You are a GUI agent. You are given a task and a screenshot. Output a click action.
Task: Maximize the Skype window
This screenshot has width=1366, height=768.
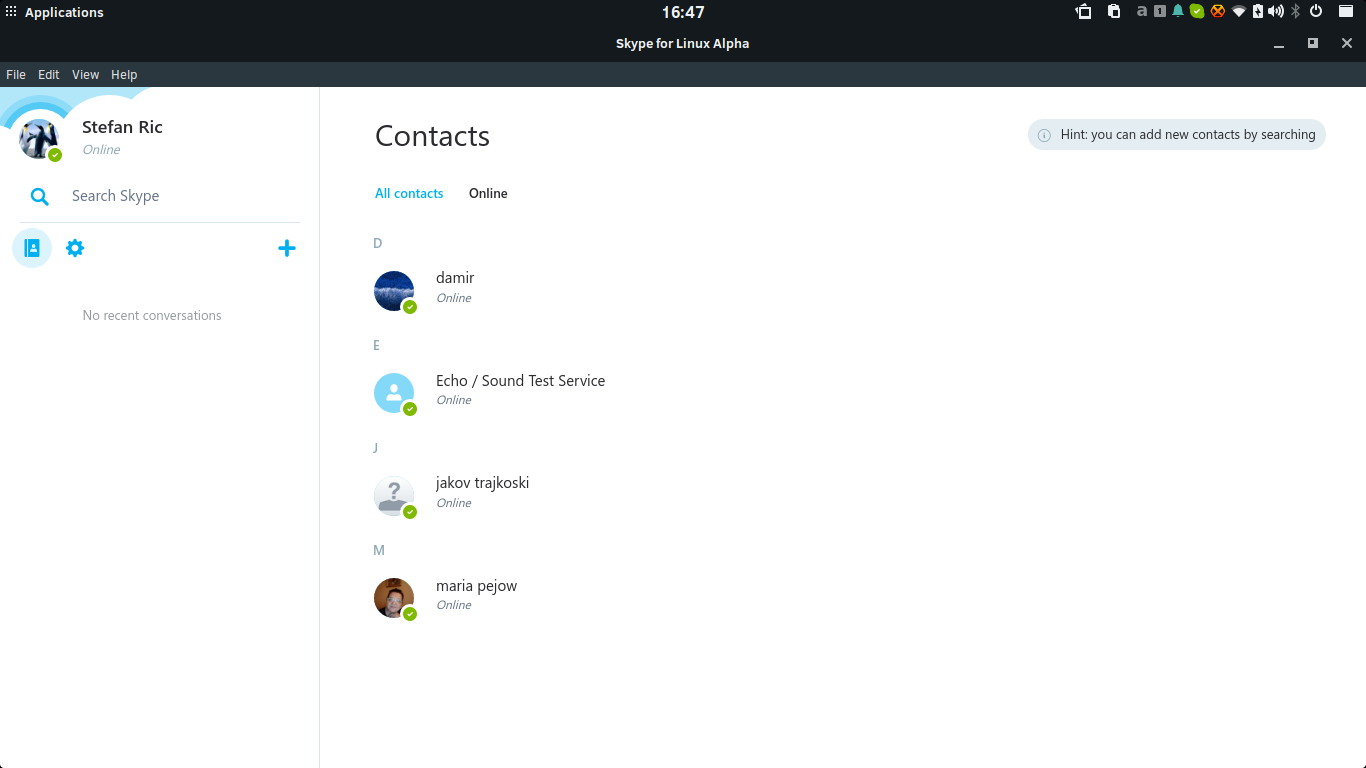1313,43
